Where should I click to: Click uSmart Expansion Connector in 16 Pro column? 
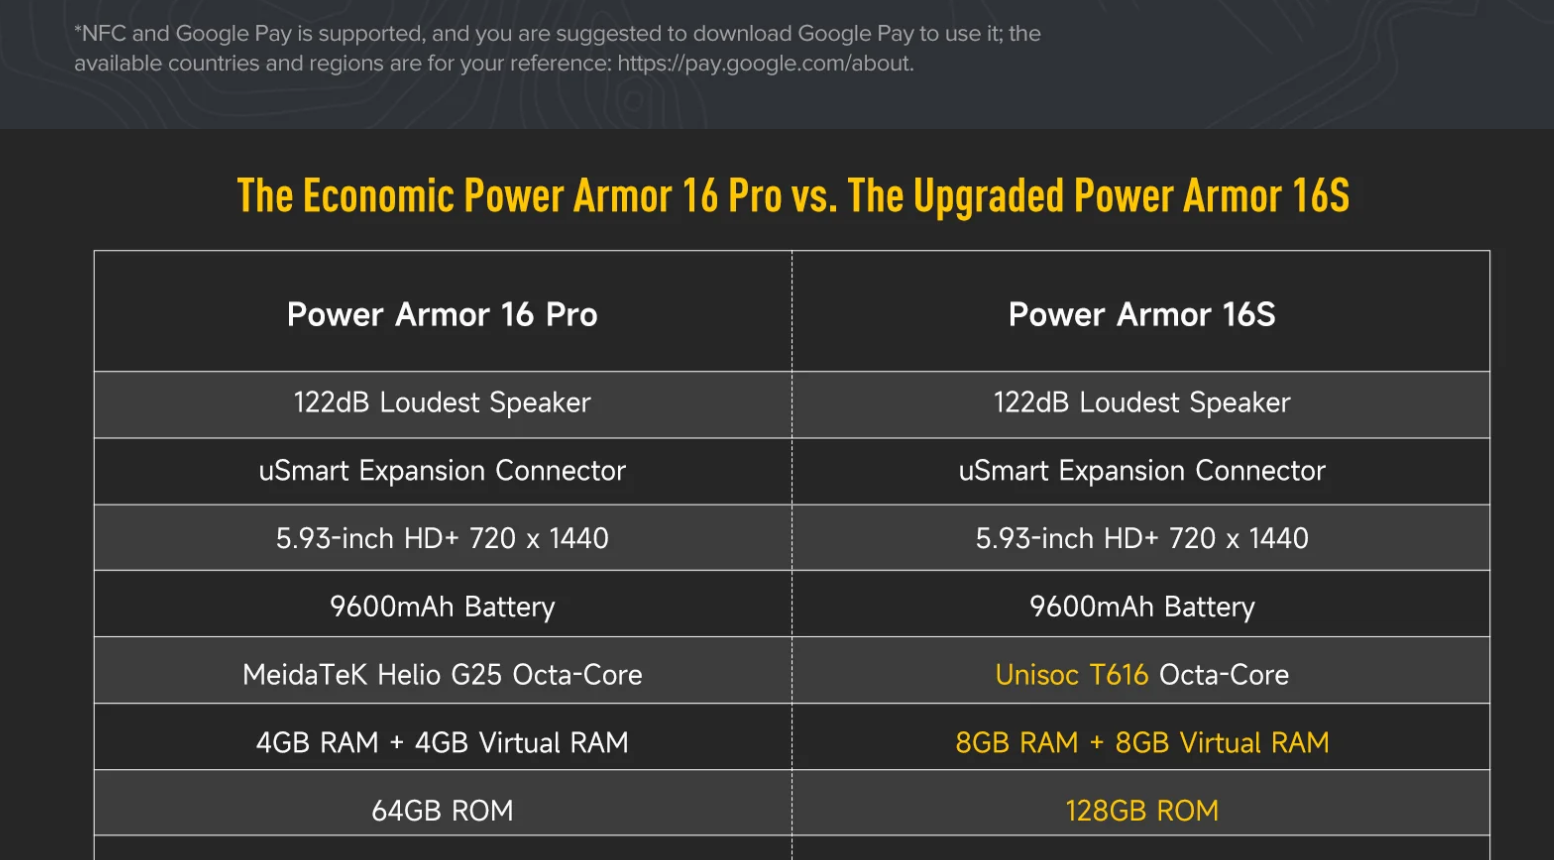tap(442, 471)
